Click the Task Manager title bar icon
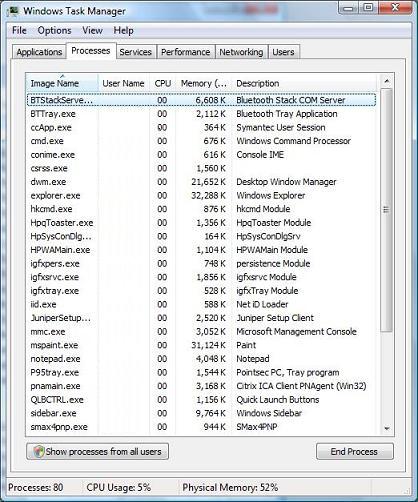 13,11
